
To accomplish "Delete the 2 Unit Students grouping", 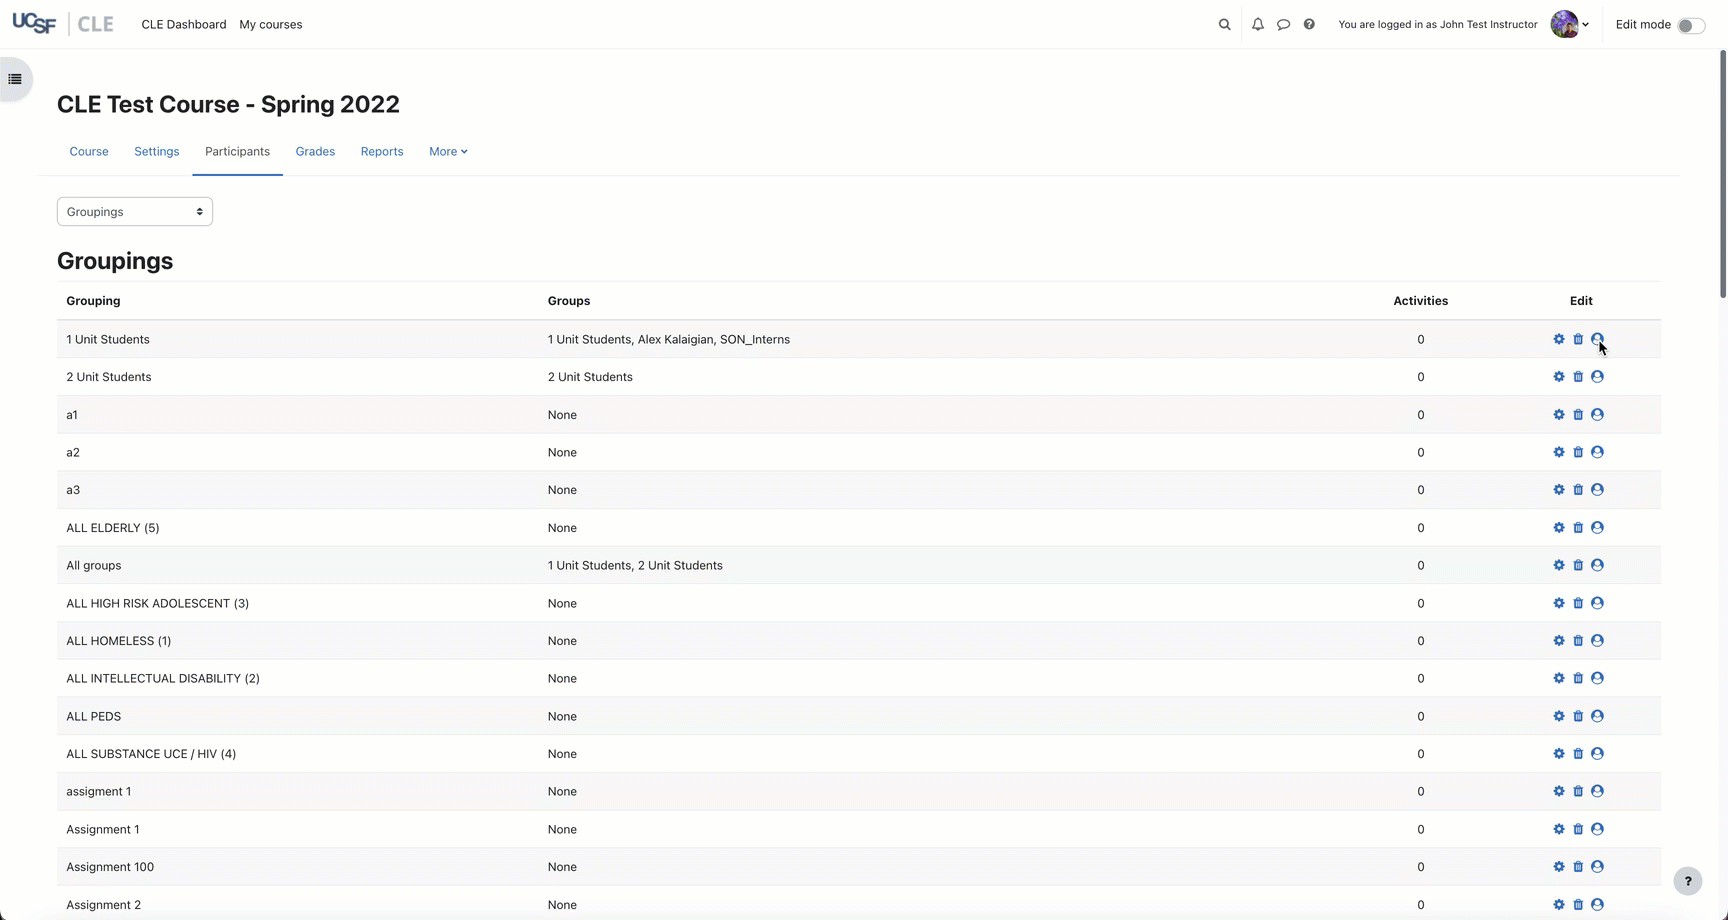I will point(1578,377).
